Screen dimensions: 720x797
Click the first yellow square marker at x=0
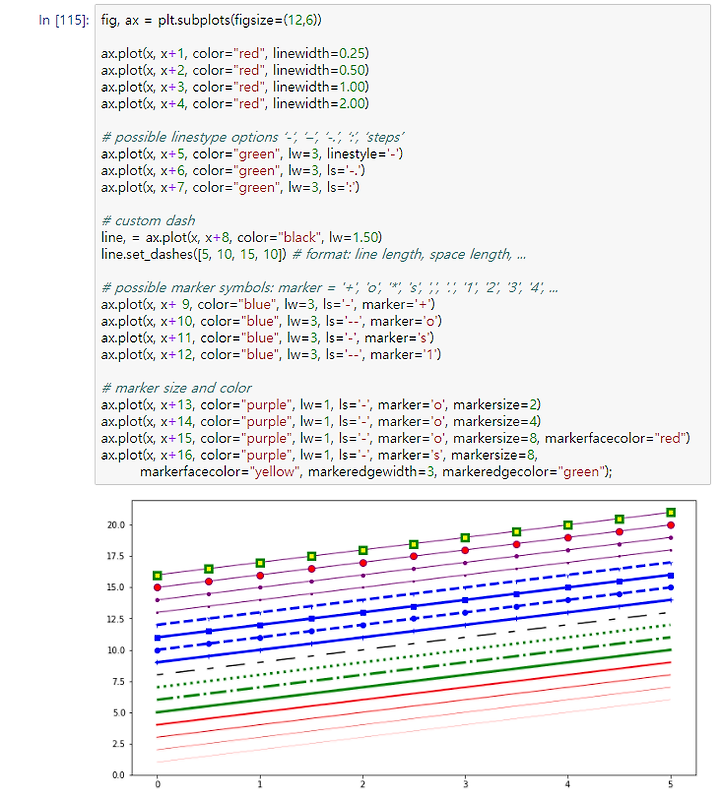(158, 575)
